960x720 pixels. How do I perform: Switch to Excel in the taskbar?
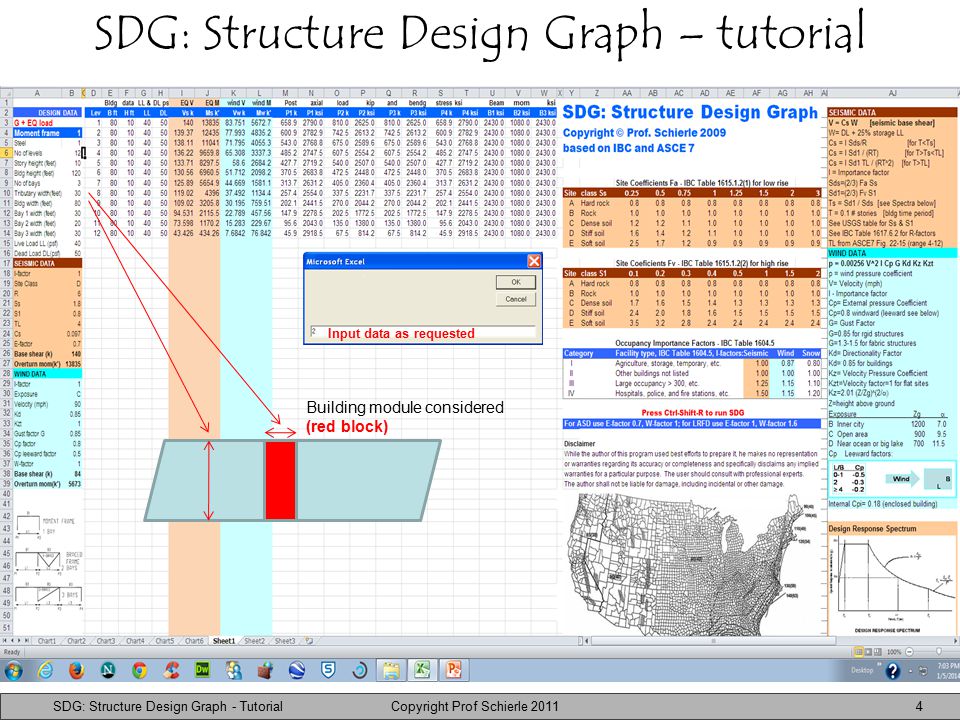pyautogui.click(x=422, y=670)
